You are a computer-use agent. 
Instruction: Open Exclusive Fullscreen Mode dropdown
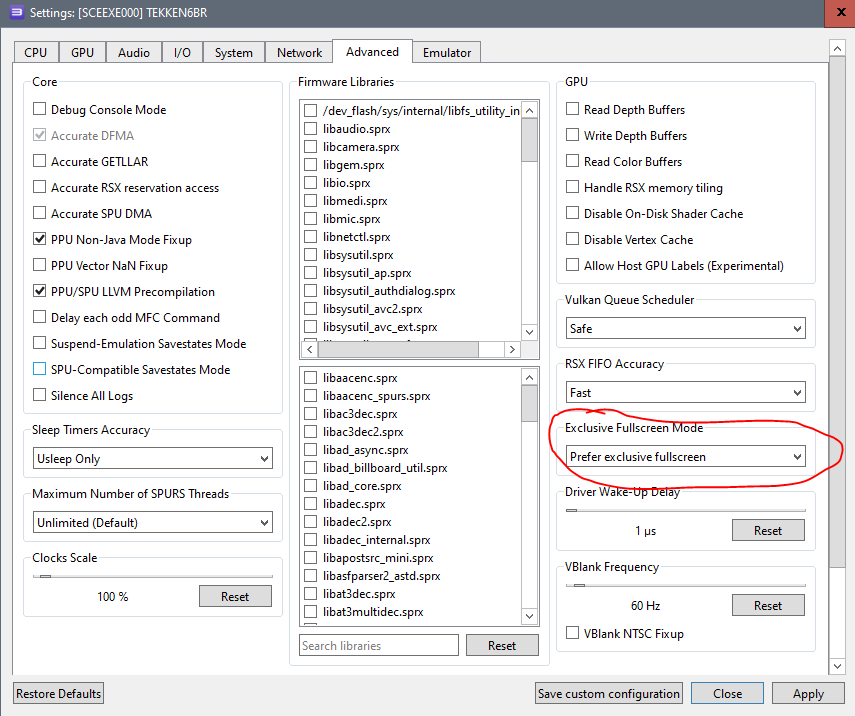[x=685, y=457]
